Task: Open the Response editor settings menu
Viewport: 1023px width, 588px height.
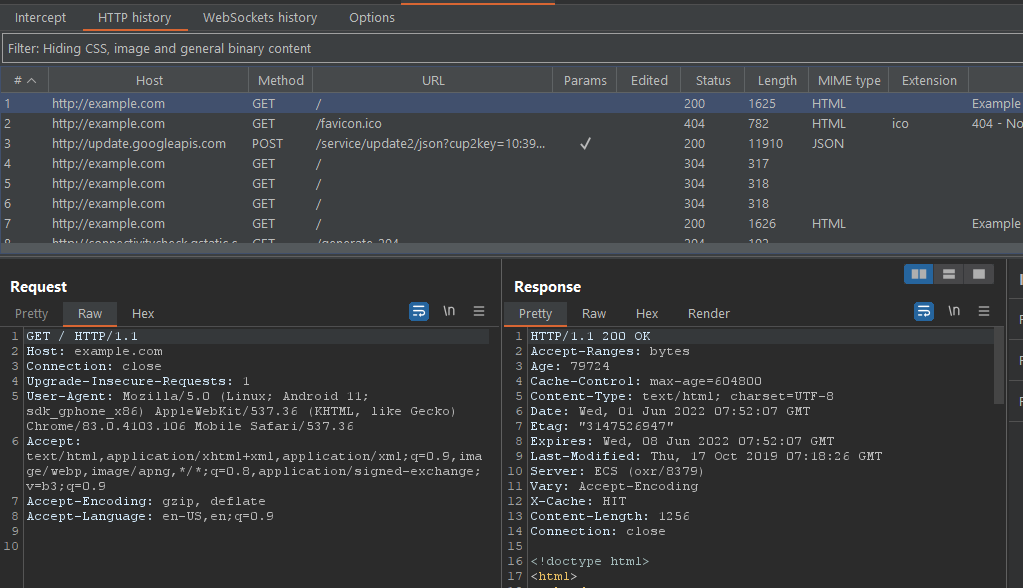Action: pyautogui.click(x=983, y=311)
